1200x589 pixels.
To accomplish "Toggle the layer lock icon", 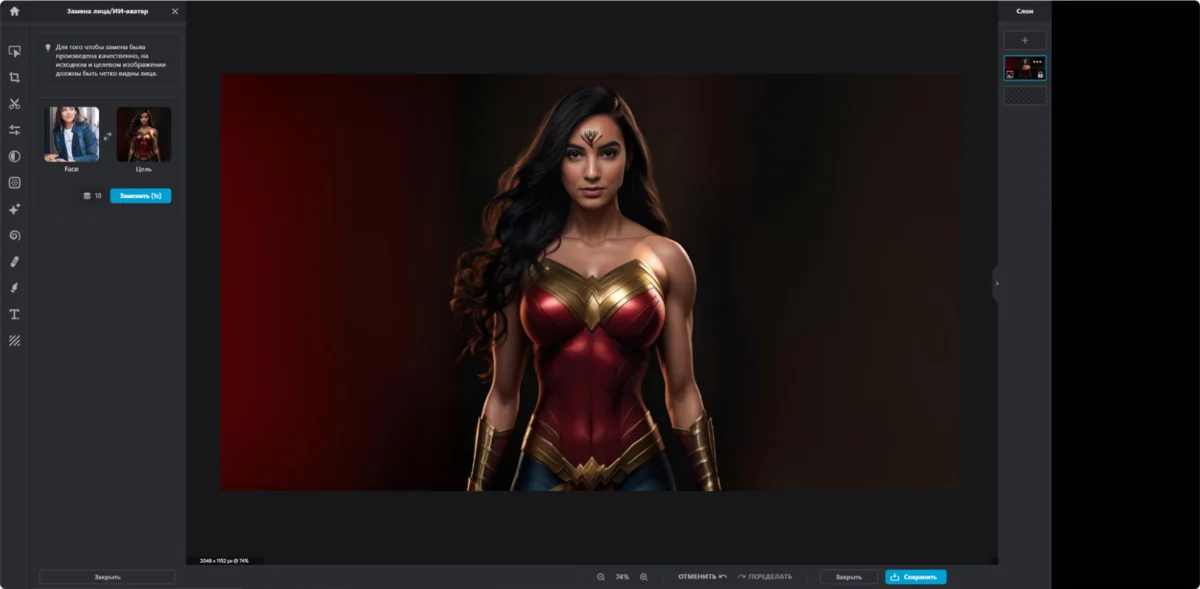I will (x=1040, y=75).
